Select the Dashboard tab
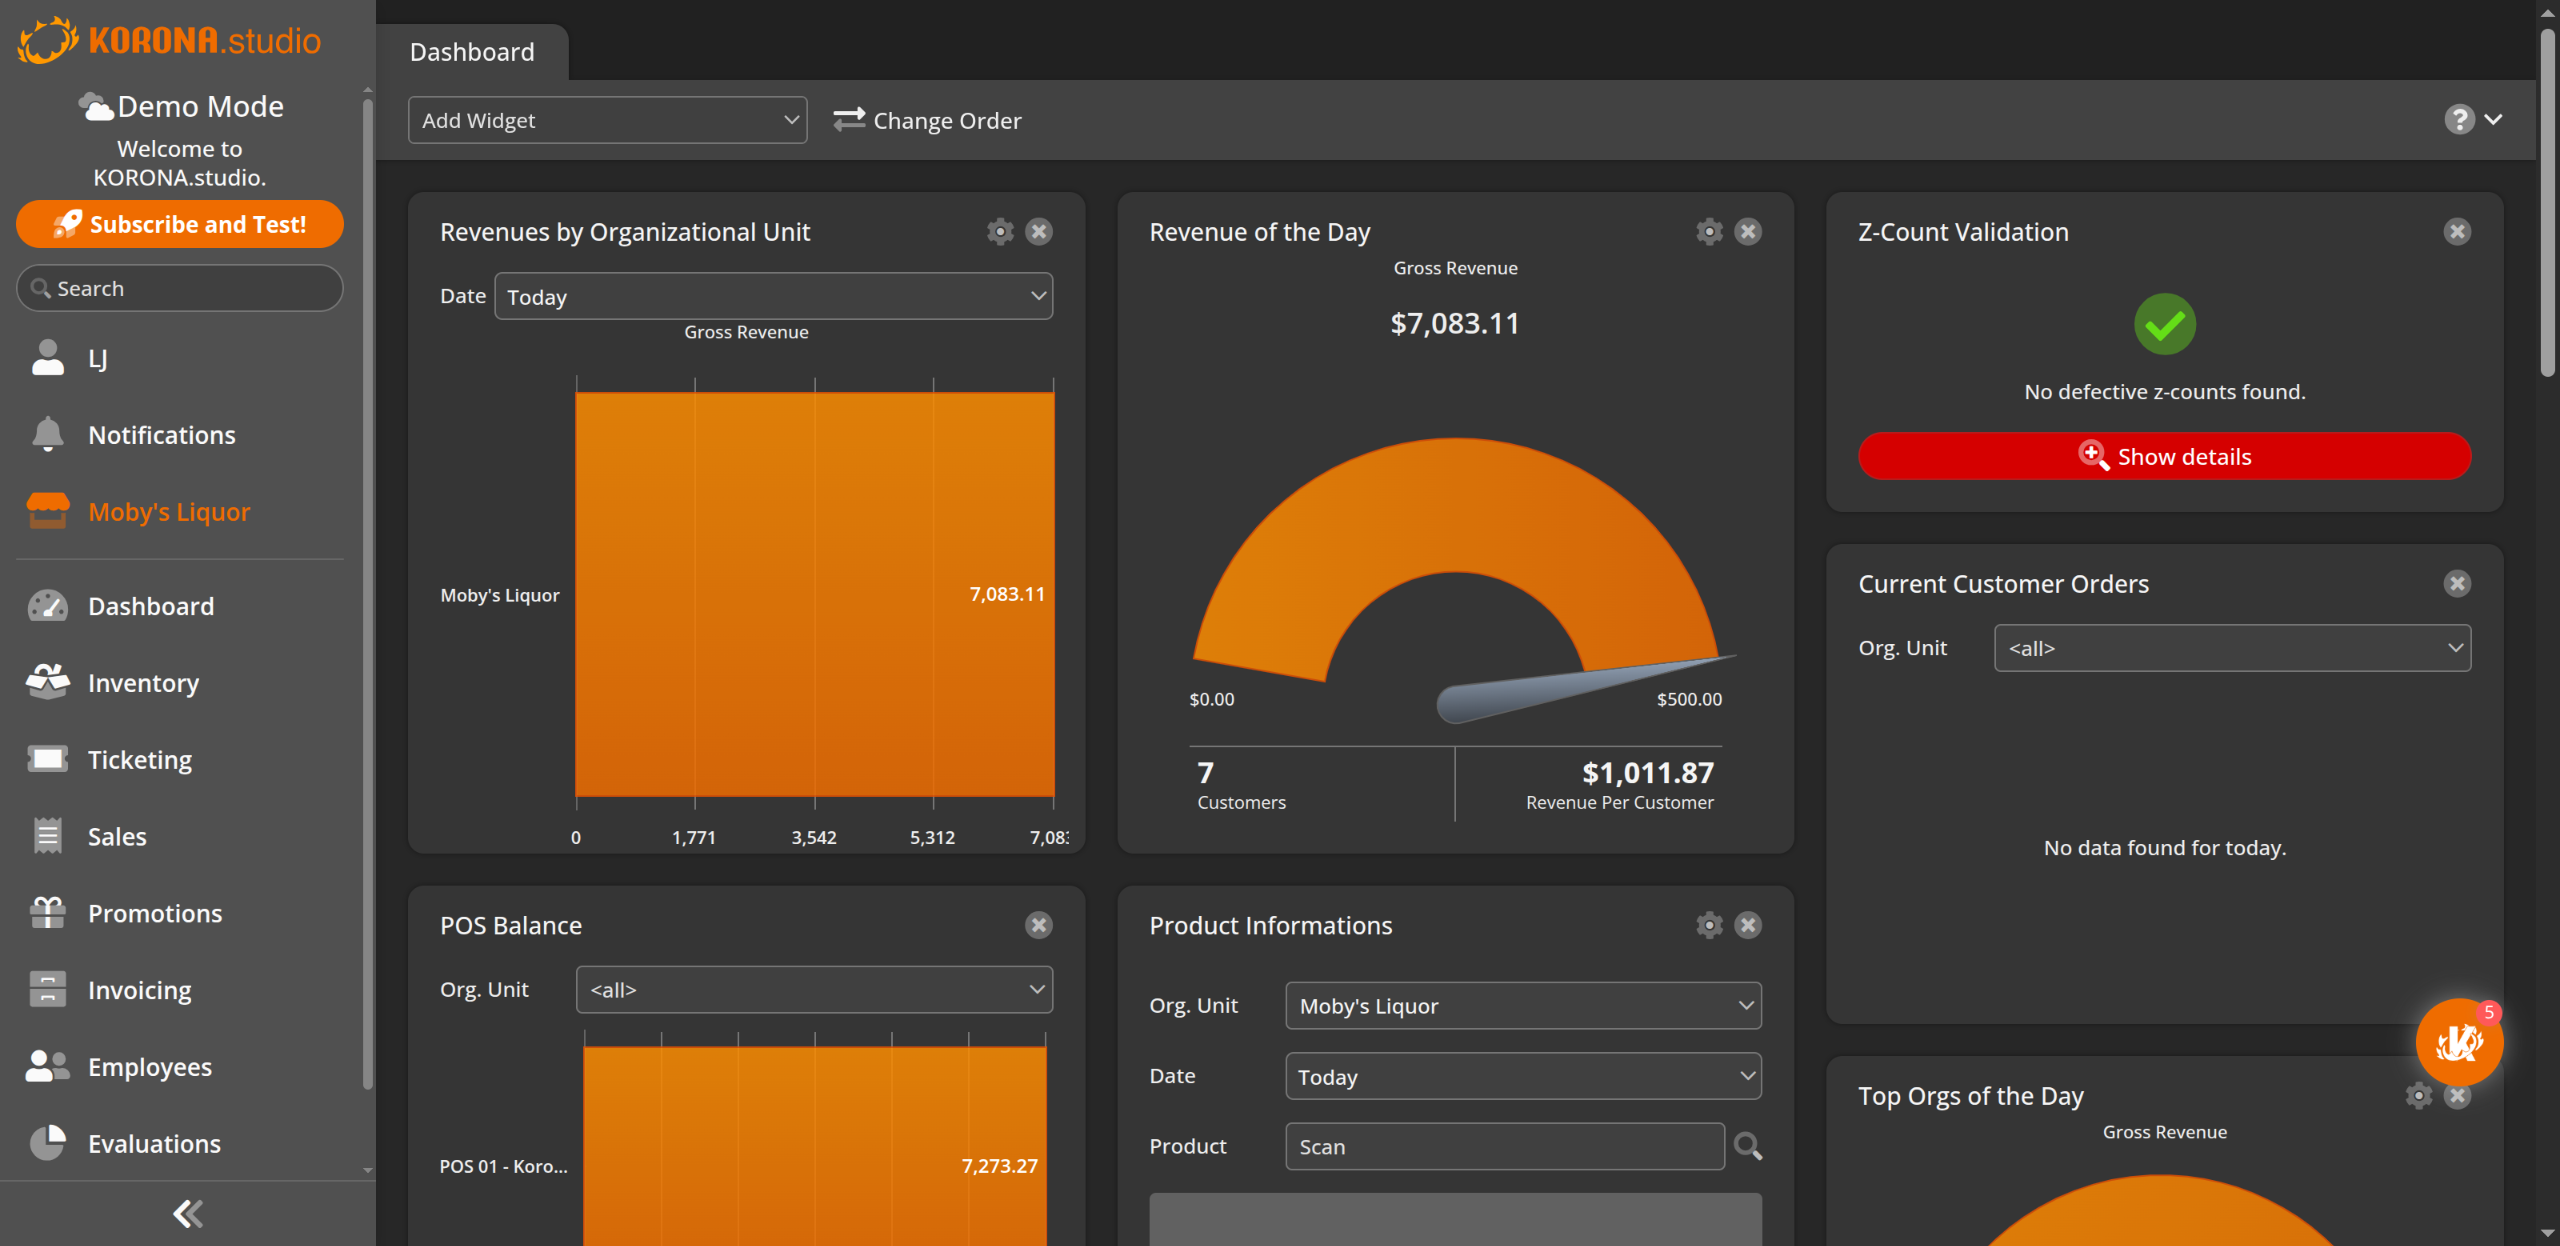 pyautogui.click(x=472, y=52)
